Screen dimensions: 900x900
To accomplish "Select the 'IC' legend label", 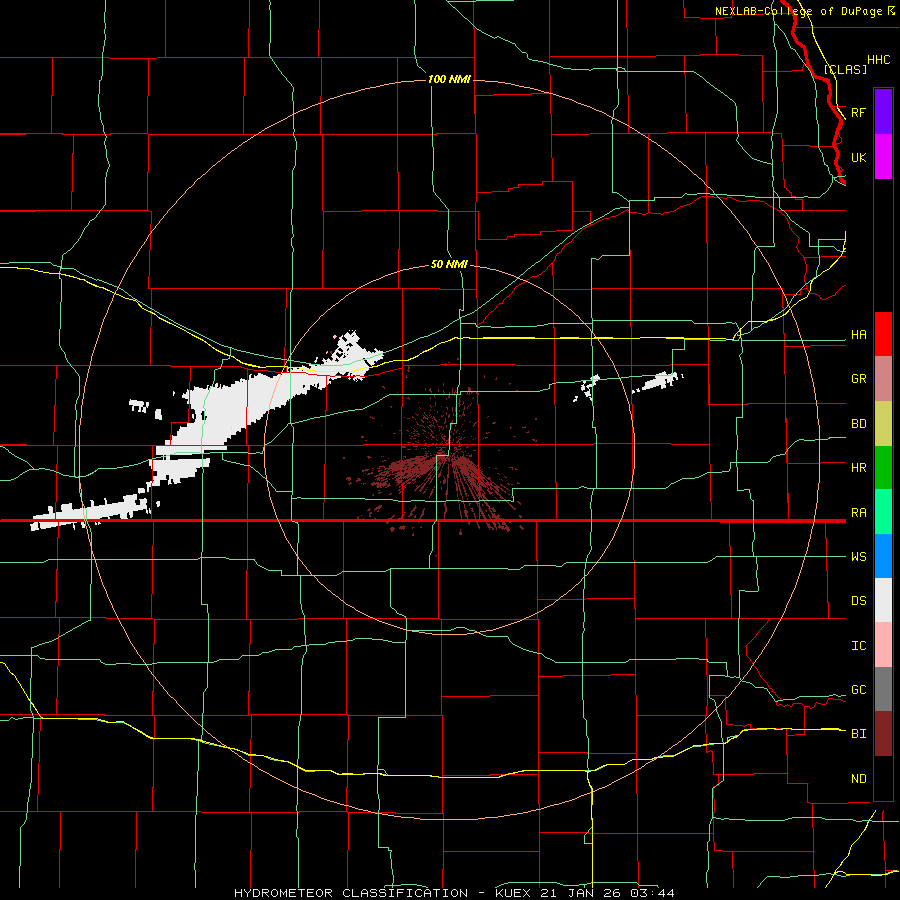I will [859, 646].
